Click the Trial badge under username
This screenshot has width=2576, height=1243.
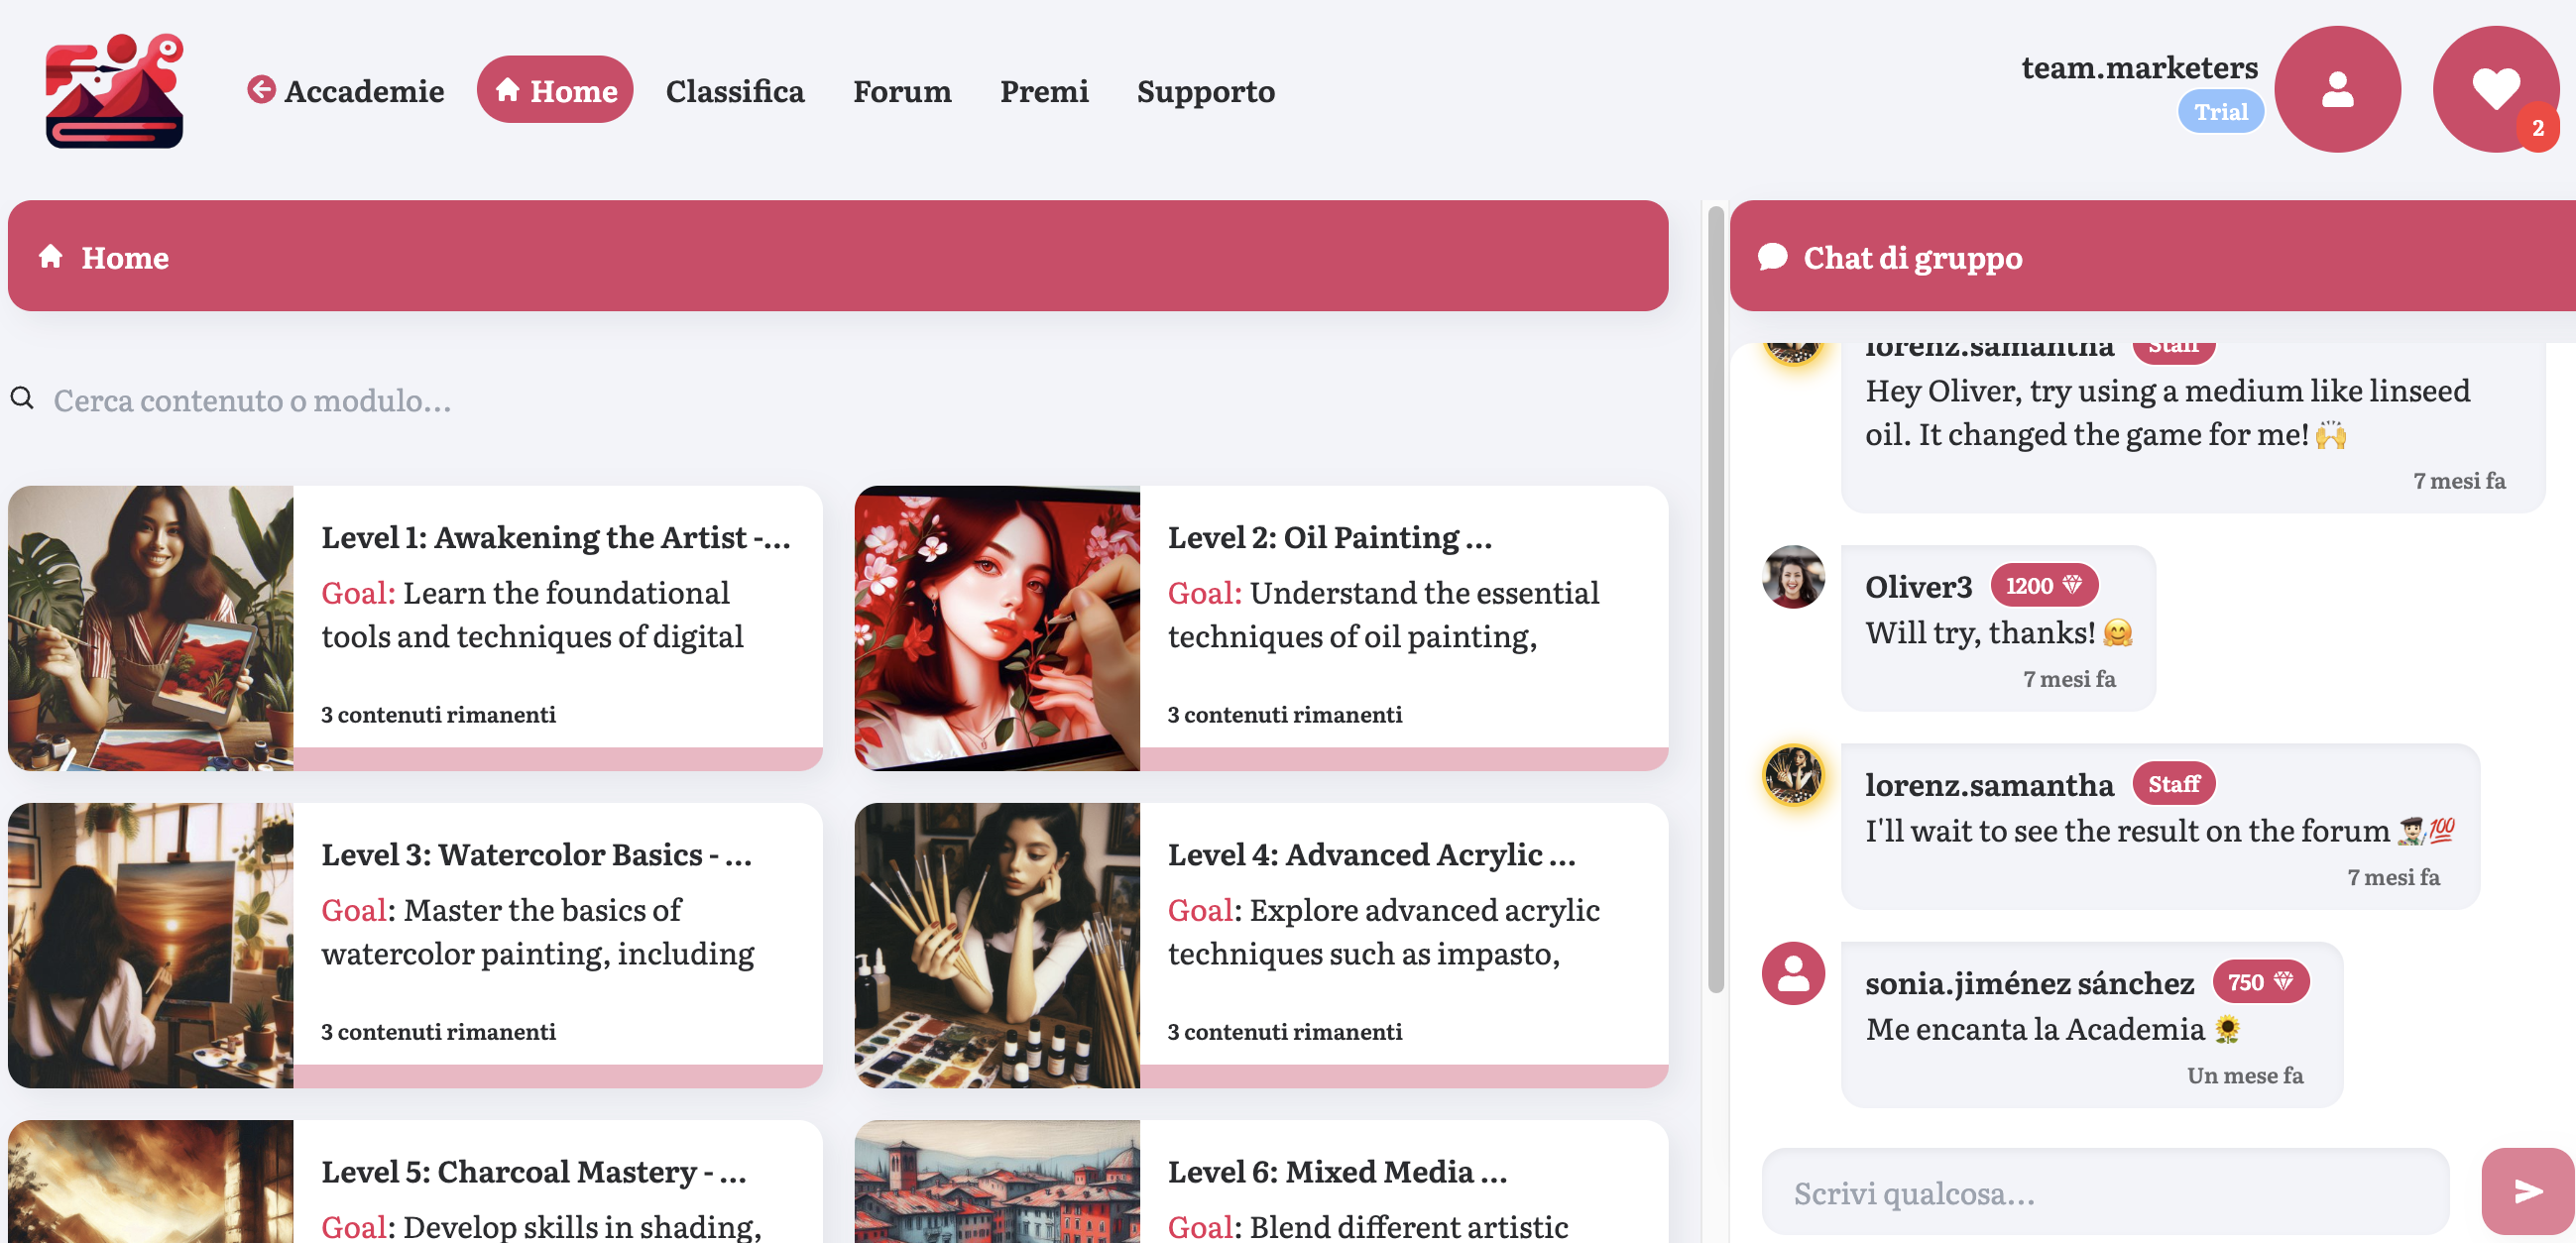coord(2220,112)
